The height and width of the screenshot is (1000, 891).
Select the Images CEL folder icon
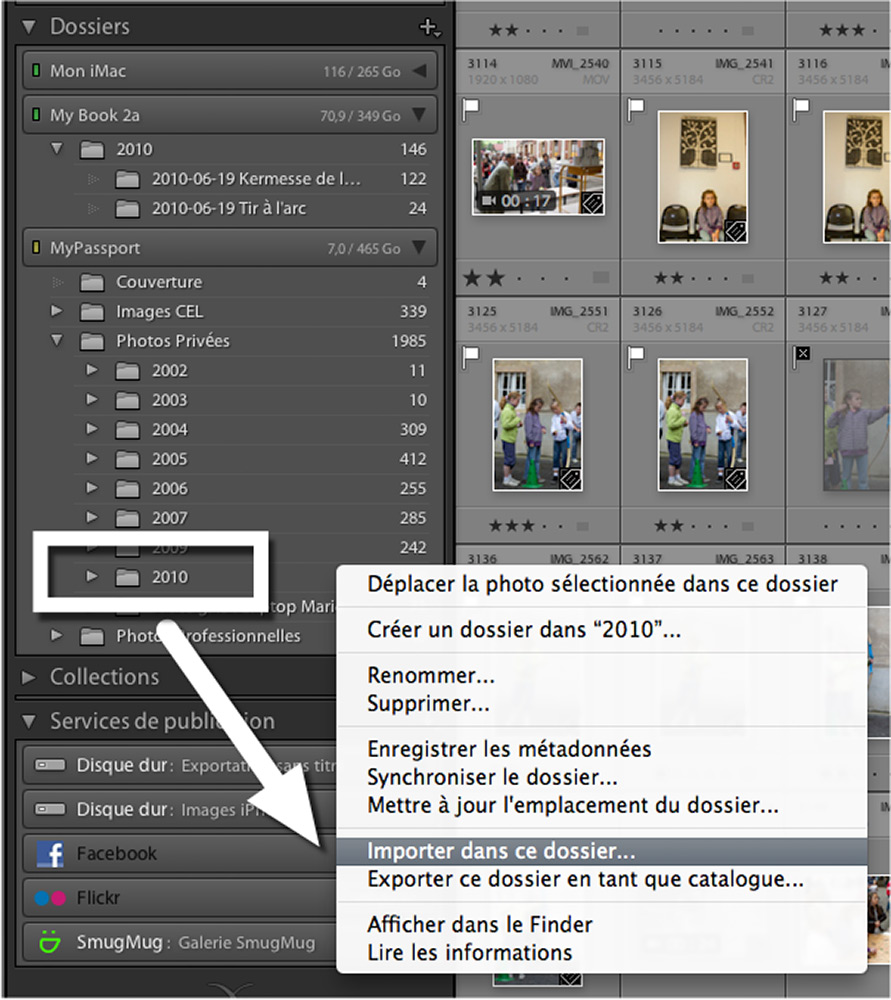[x=92, y=311]
